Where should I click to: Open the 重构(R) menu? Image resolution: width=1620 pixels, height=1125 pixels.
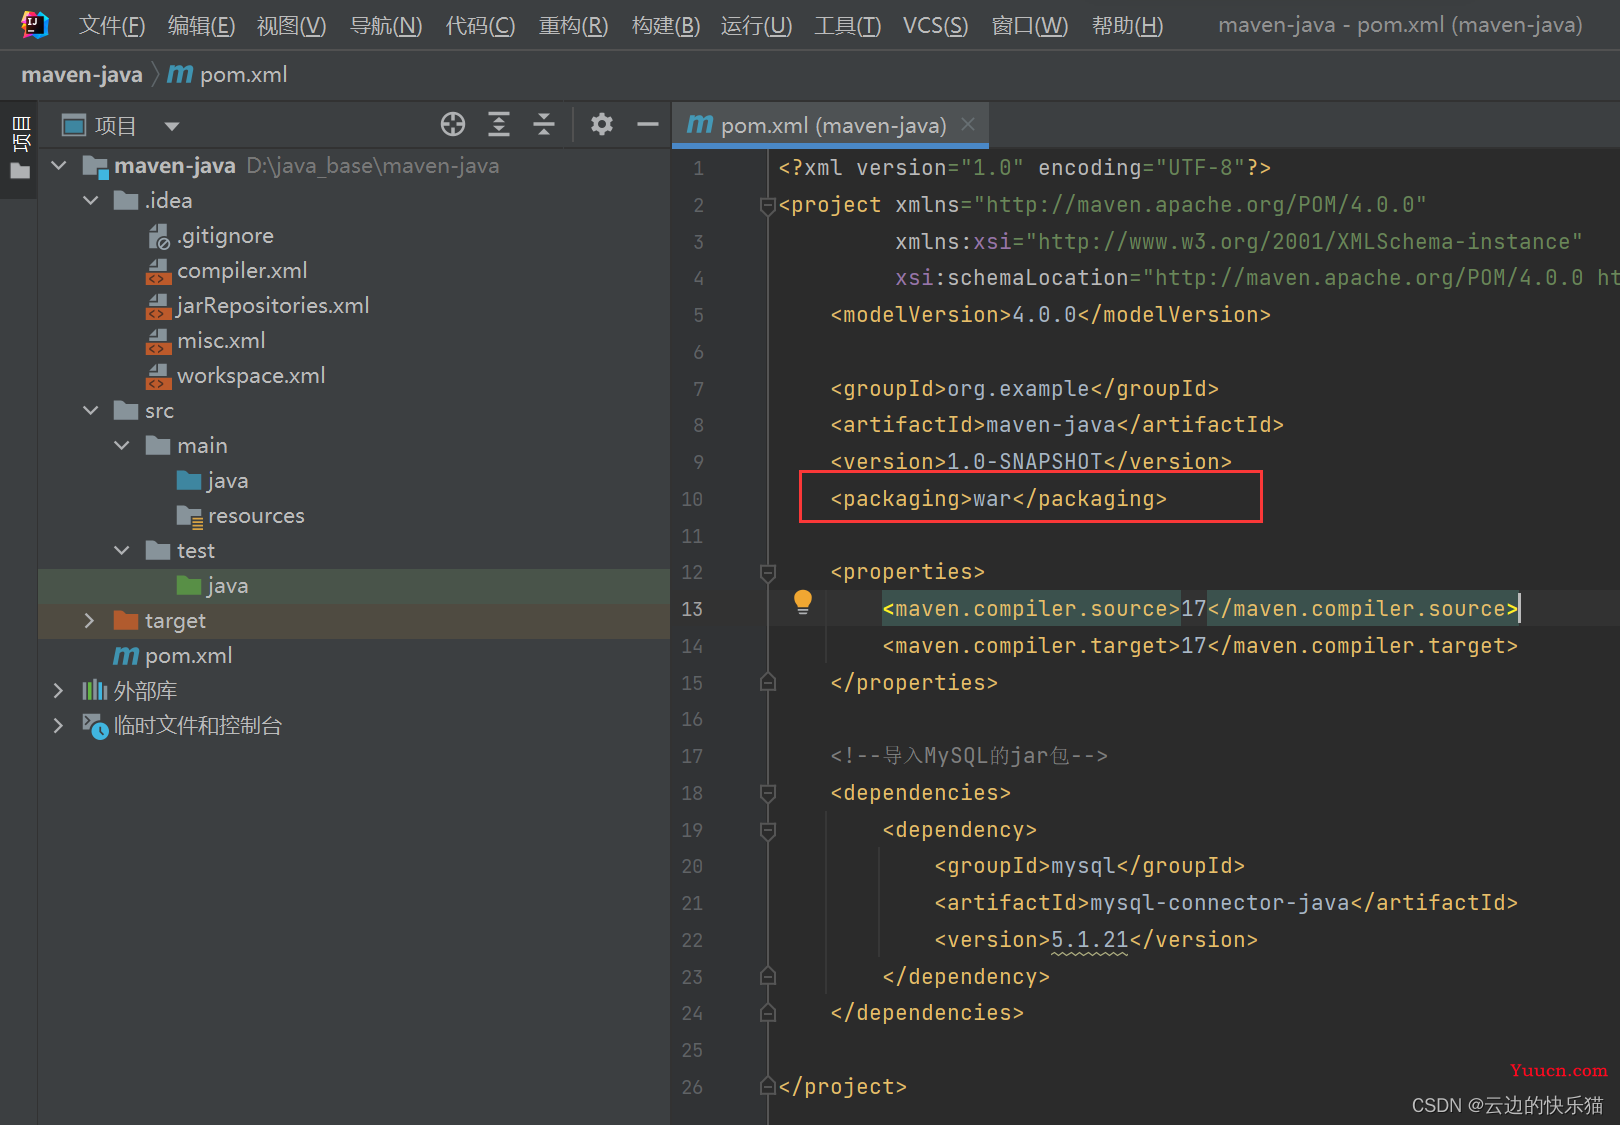[573, 25]
